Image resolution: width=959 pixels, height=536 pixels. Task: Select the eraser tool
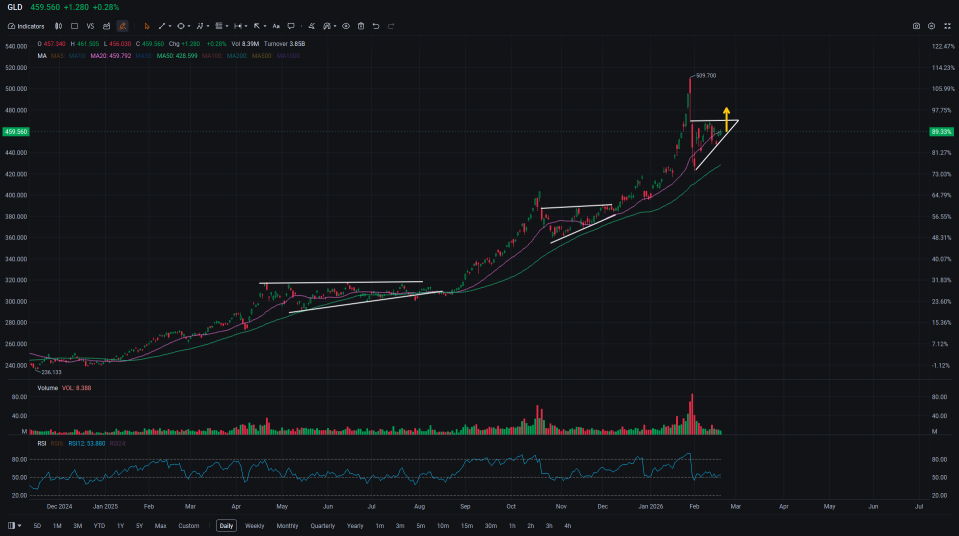312,26
